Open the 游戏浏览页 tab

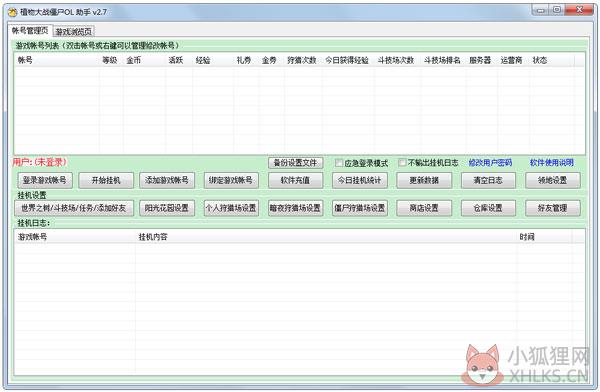[x=73, y=31]
